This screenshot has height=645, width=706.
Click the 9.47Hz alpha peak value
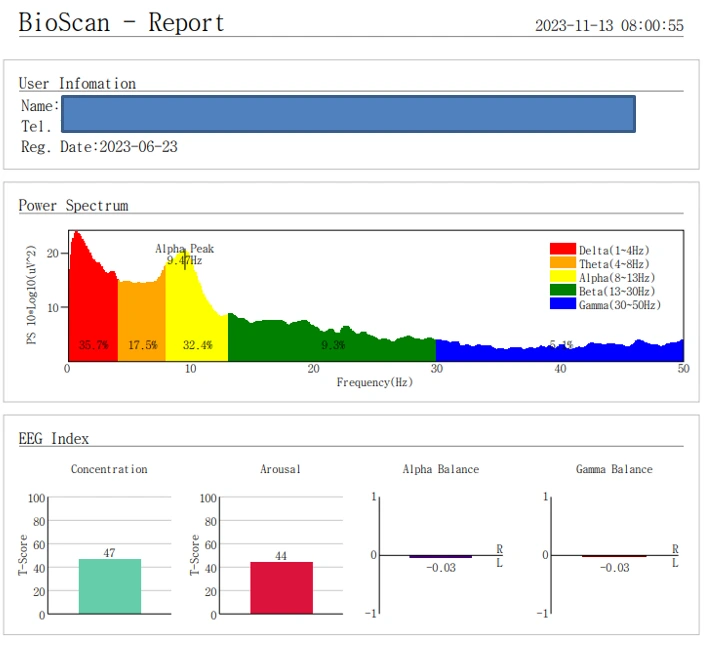[x=184, y=260]
